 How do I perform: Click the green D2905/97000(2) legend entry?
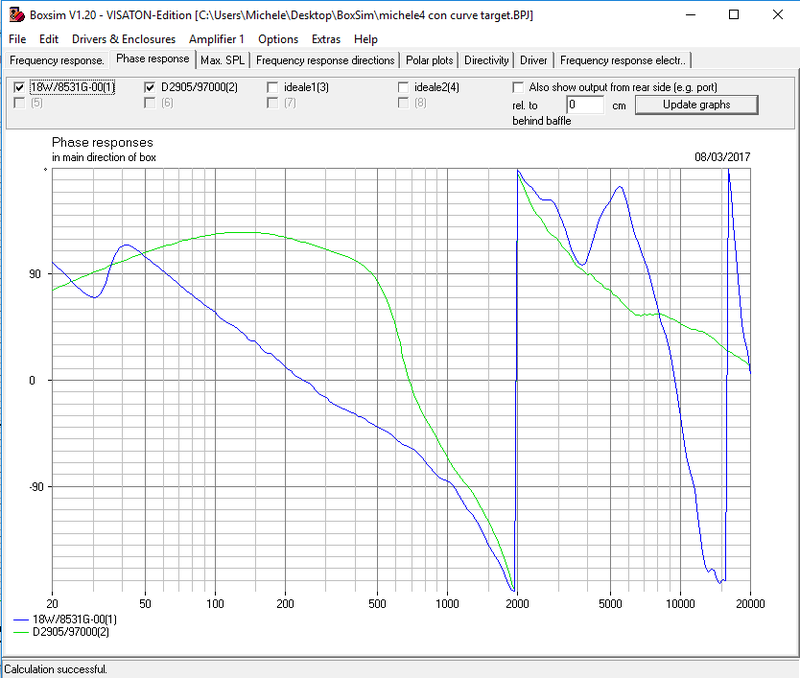61,632
